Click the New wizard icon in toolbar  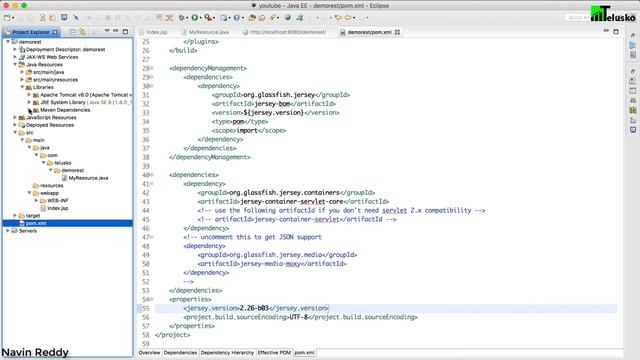tap(7, 18)
